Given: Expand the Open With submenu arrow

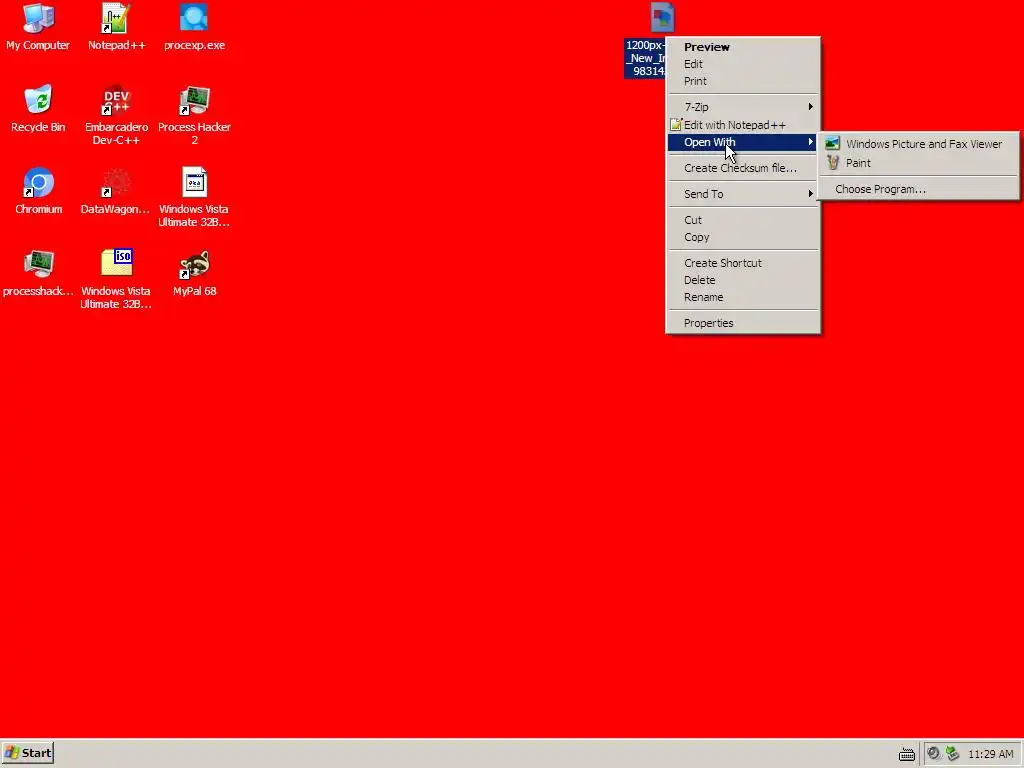Looking at the screenshot, I should pos(810,142).
